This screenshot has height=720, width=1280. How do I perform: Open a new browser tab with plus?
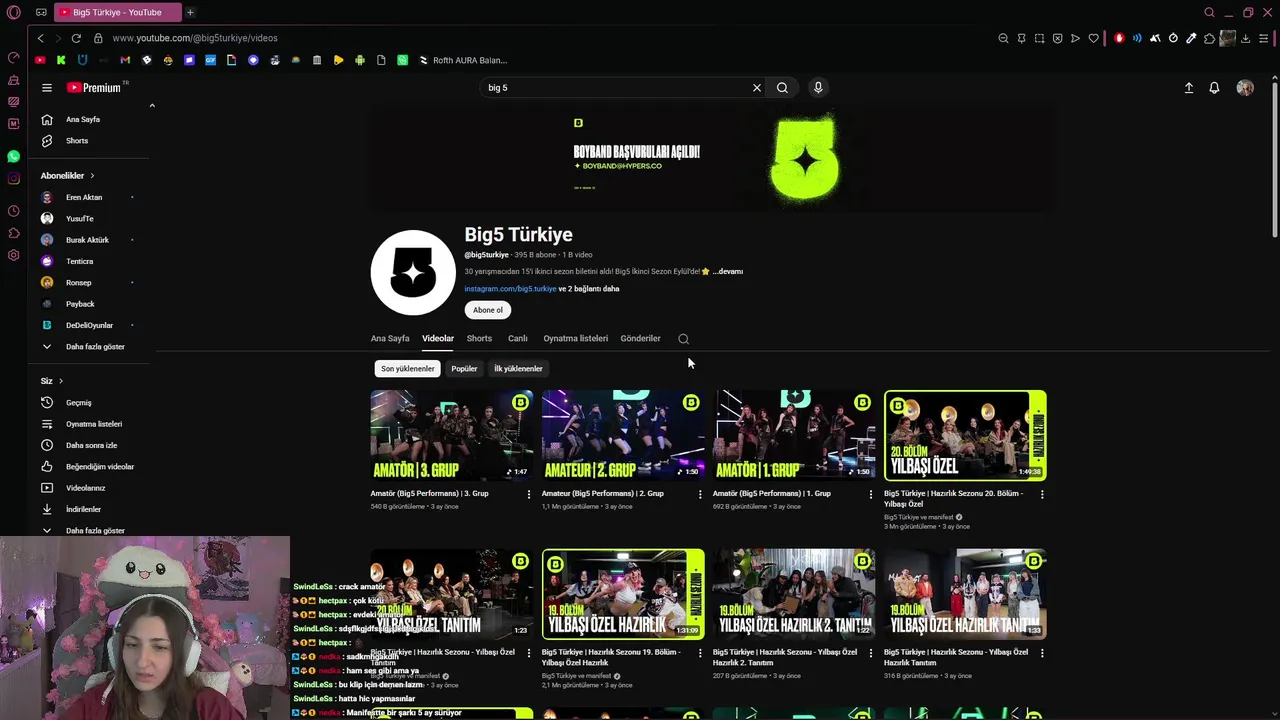[x=190, y=12]
